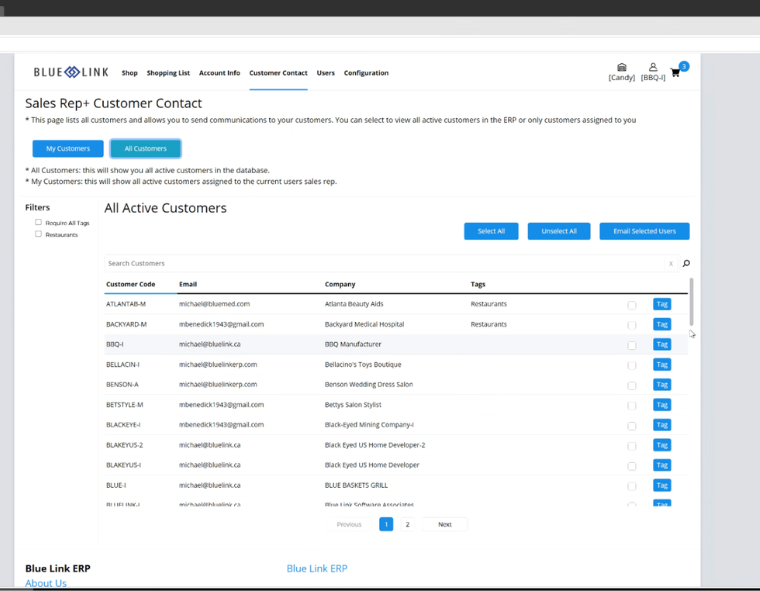Viewport: 760px width, 591px height.
Task: Sort by Company column header
Action: click(340, 284)
